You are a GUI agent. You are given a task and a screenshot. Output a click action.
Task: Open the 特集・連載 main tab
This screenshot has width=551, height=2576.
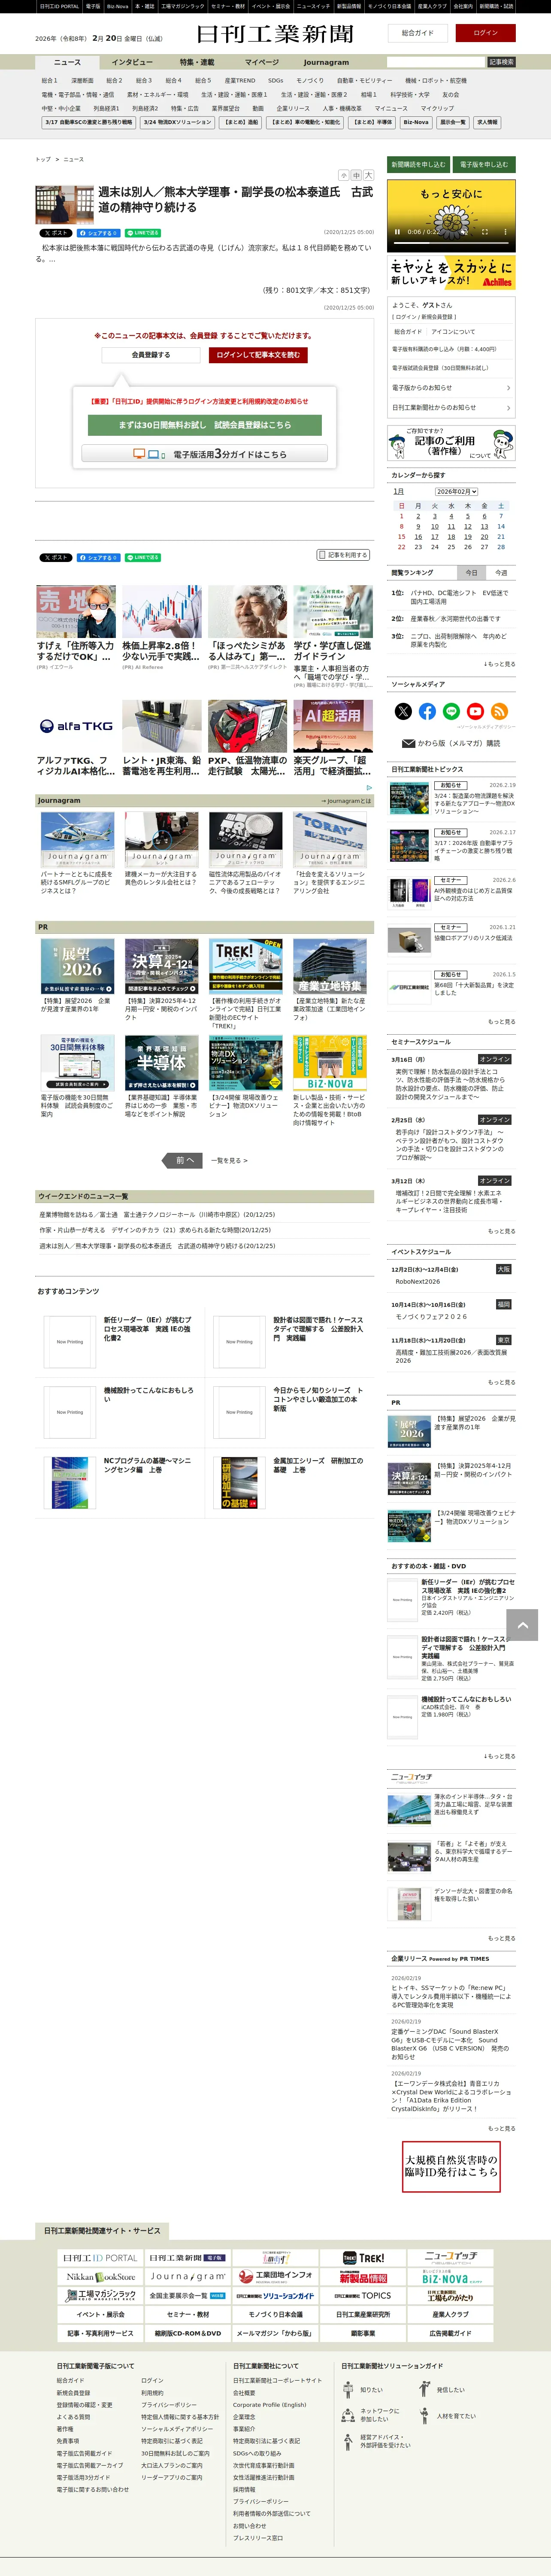click(197, 62)
